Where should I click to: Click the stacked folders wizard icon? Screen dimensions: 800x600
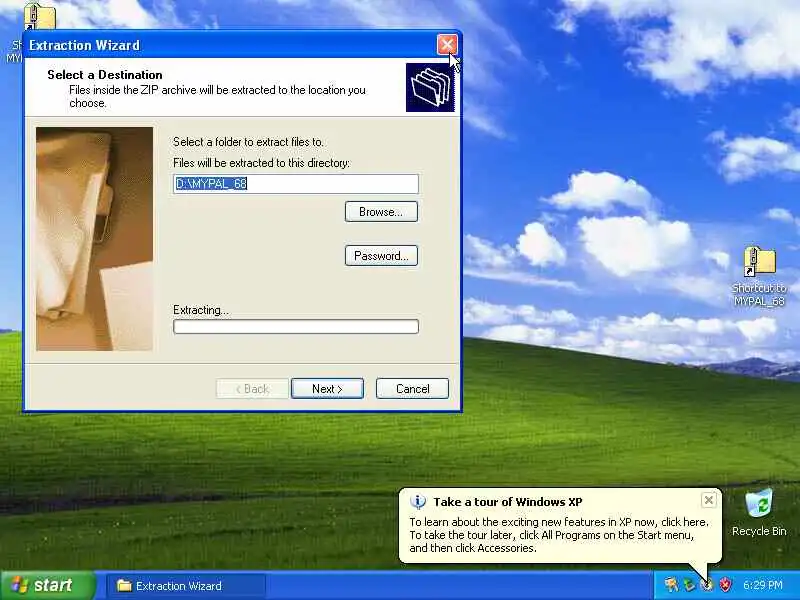tap(430, 87)
